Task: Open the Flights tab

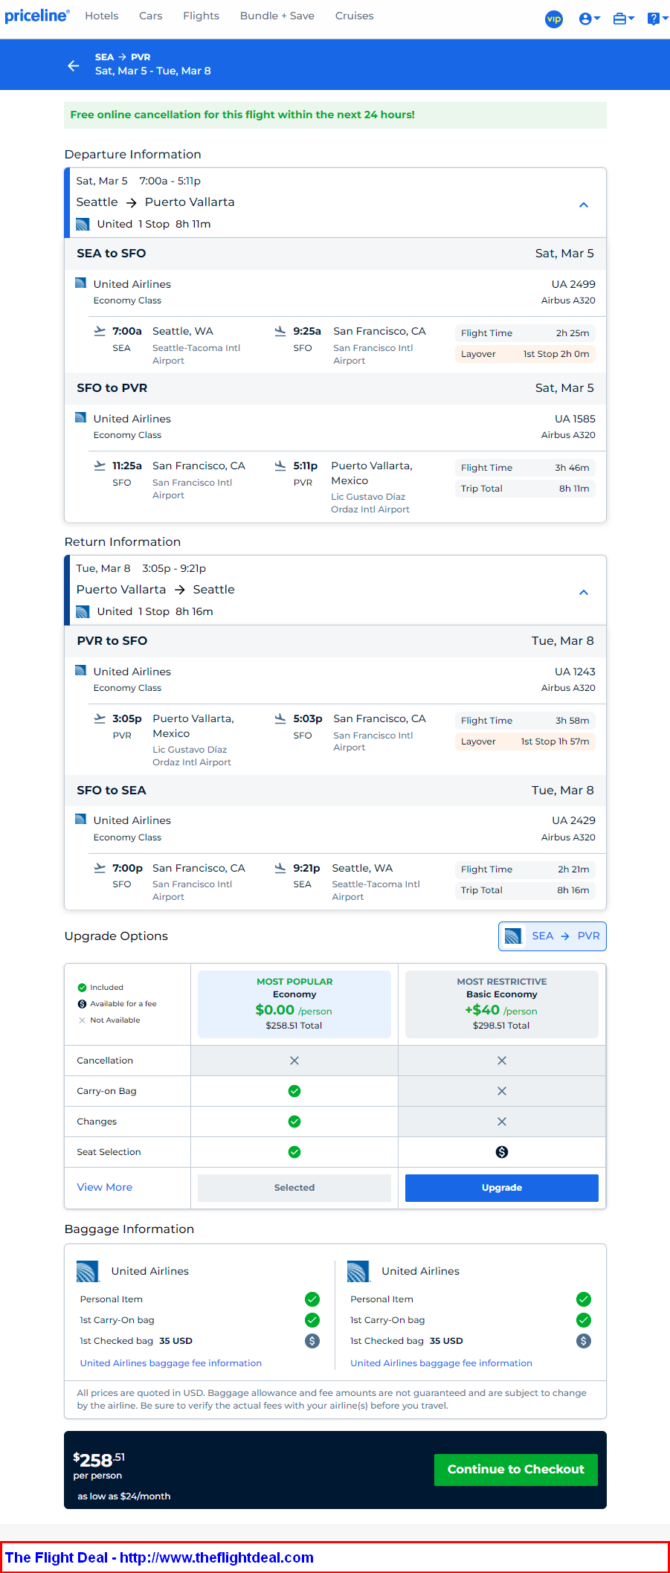Action: pos(201,16)
